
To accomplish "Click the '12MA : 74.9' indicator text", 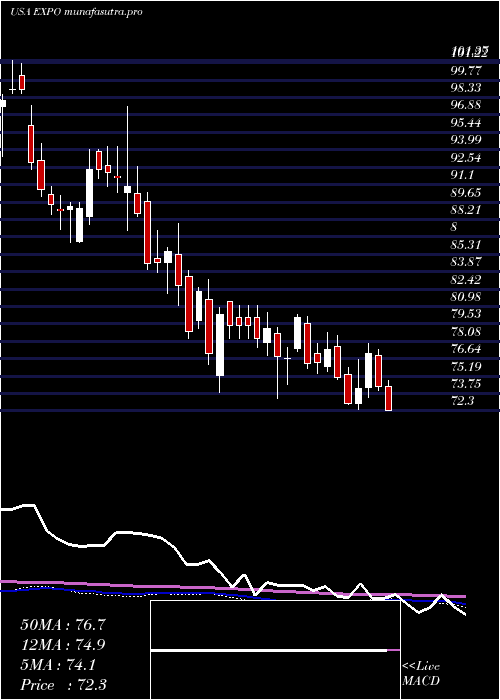I will coord(64,645).
